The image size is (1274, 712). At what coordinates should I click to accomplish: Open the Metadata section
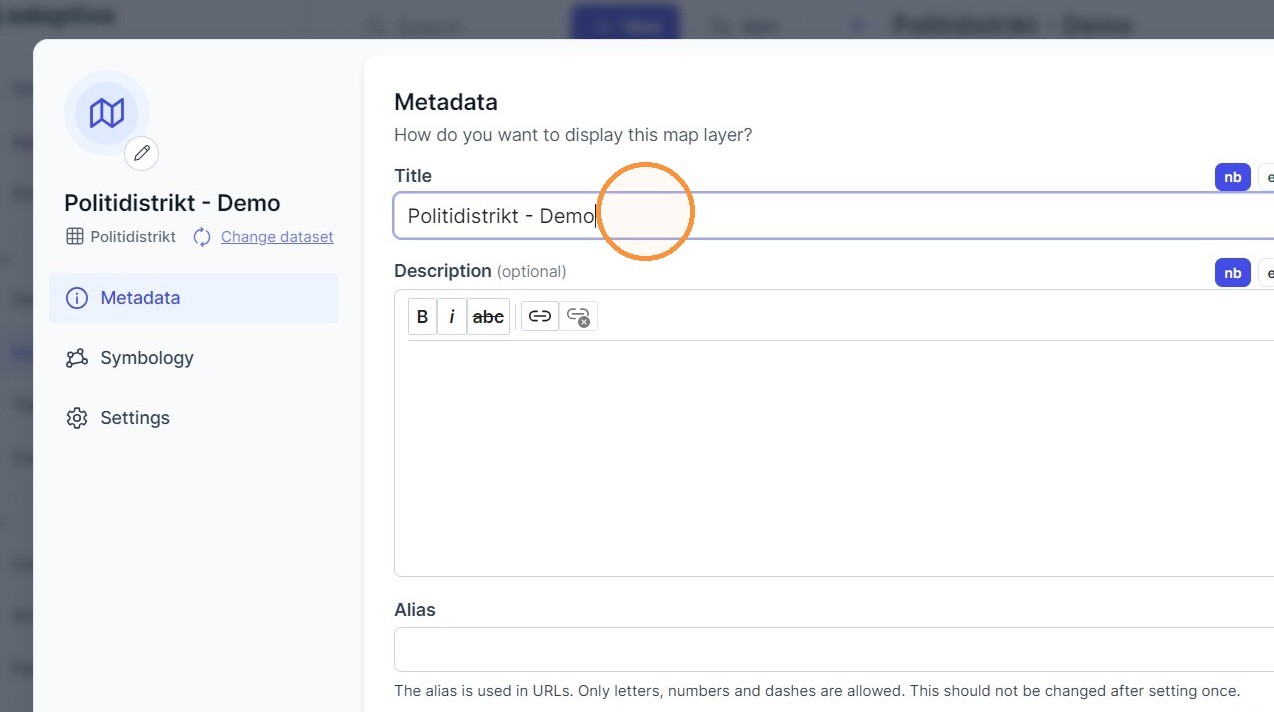tap(194, 298)
